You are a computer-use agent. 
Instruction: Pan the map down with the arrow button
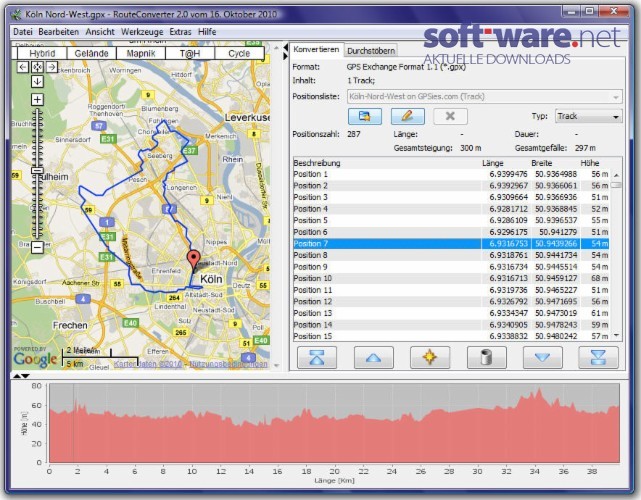(37, 81)
